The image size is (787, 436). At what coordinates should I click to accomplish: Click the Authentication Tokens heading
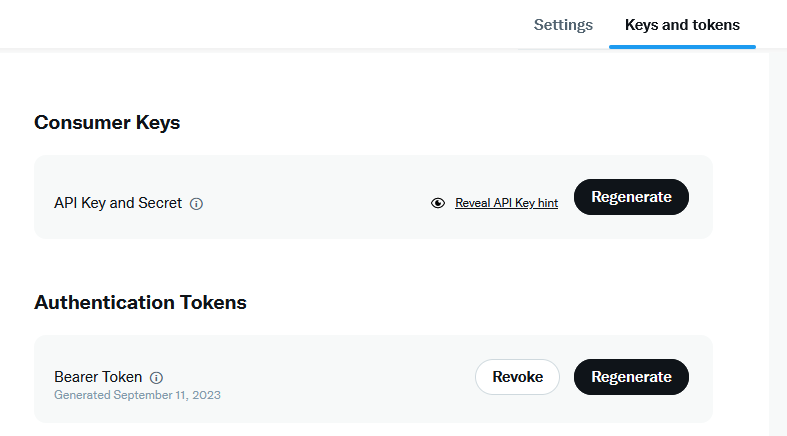(x=140, y=302)
